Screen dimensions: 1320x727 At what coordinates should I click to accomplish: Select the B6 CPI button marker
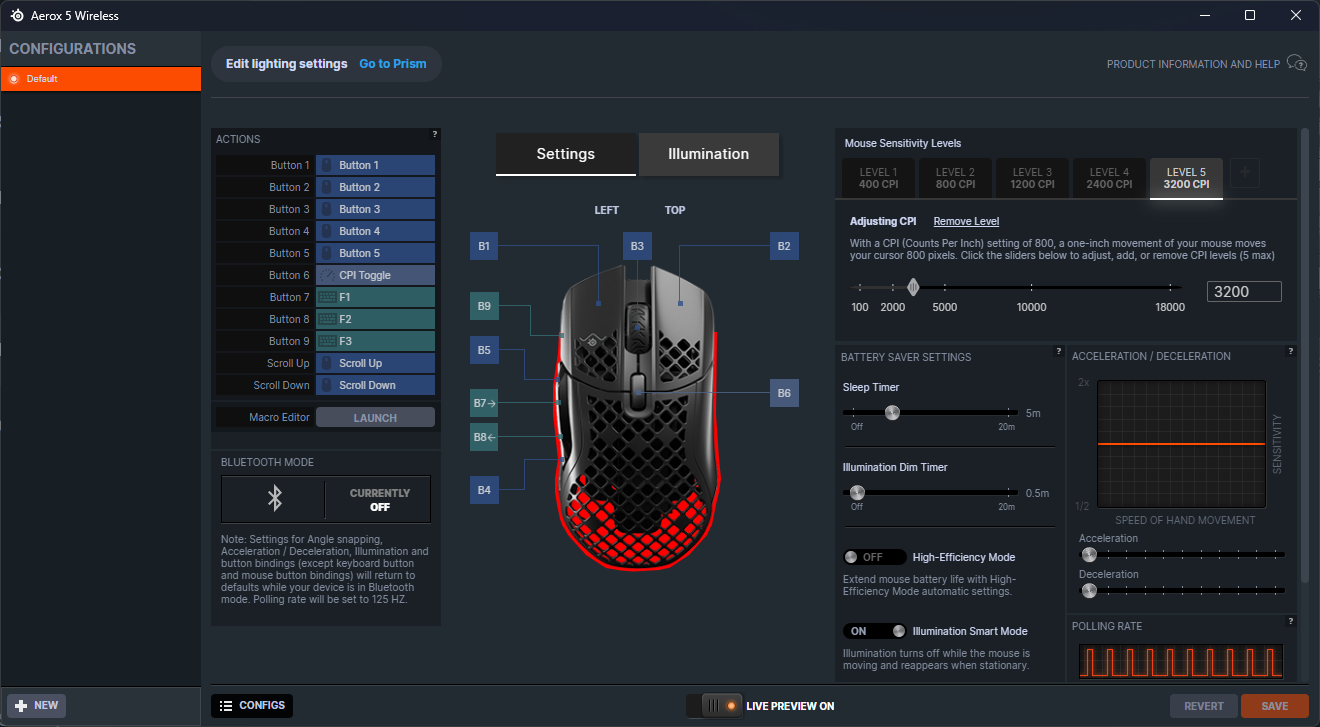[784, 393]
